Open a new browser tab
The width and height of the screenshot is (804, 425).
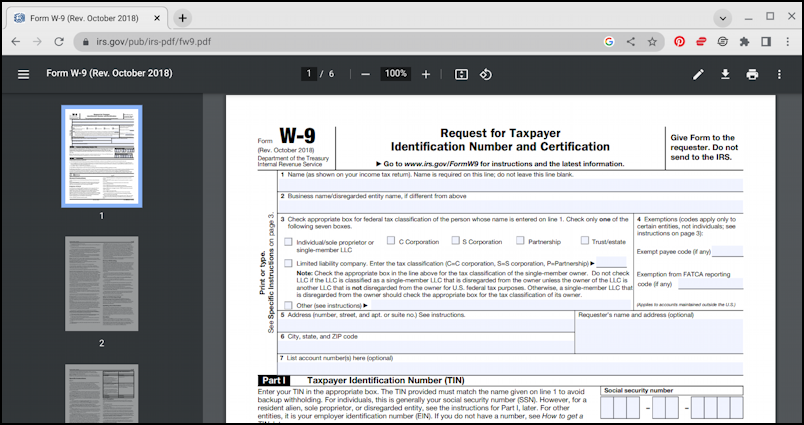(182, 18)
